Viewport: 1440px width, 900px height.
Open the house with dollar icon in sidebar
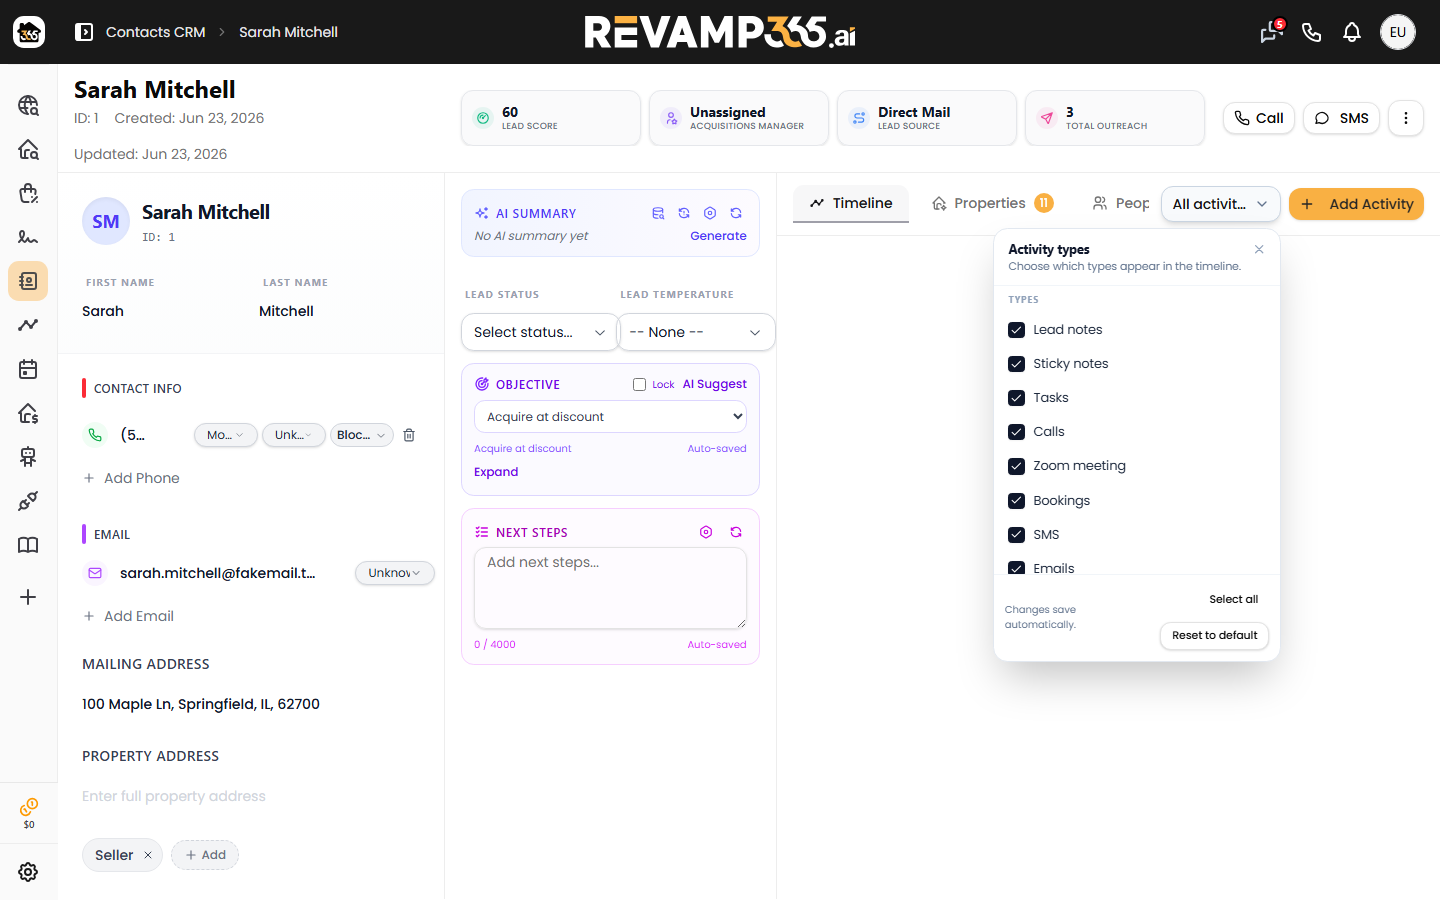point(28,413)
